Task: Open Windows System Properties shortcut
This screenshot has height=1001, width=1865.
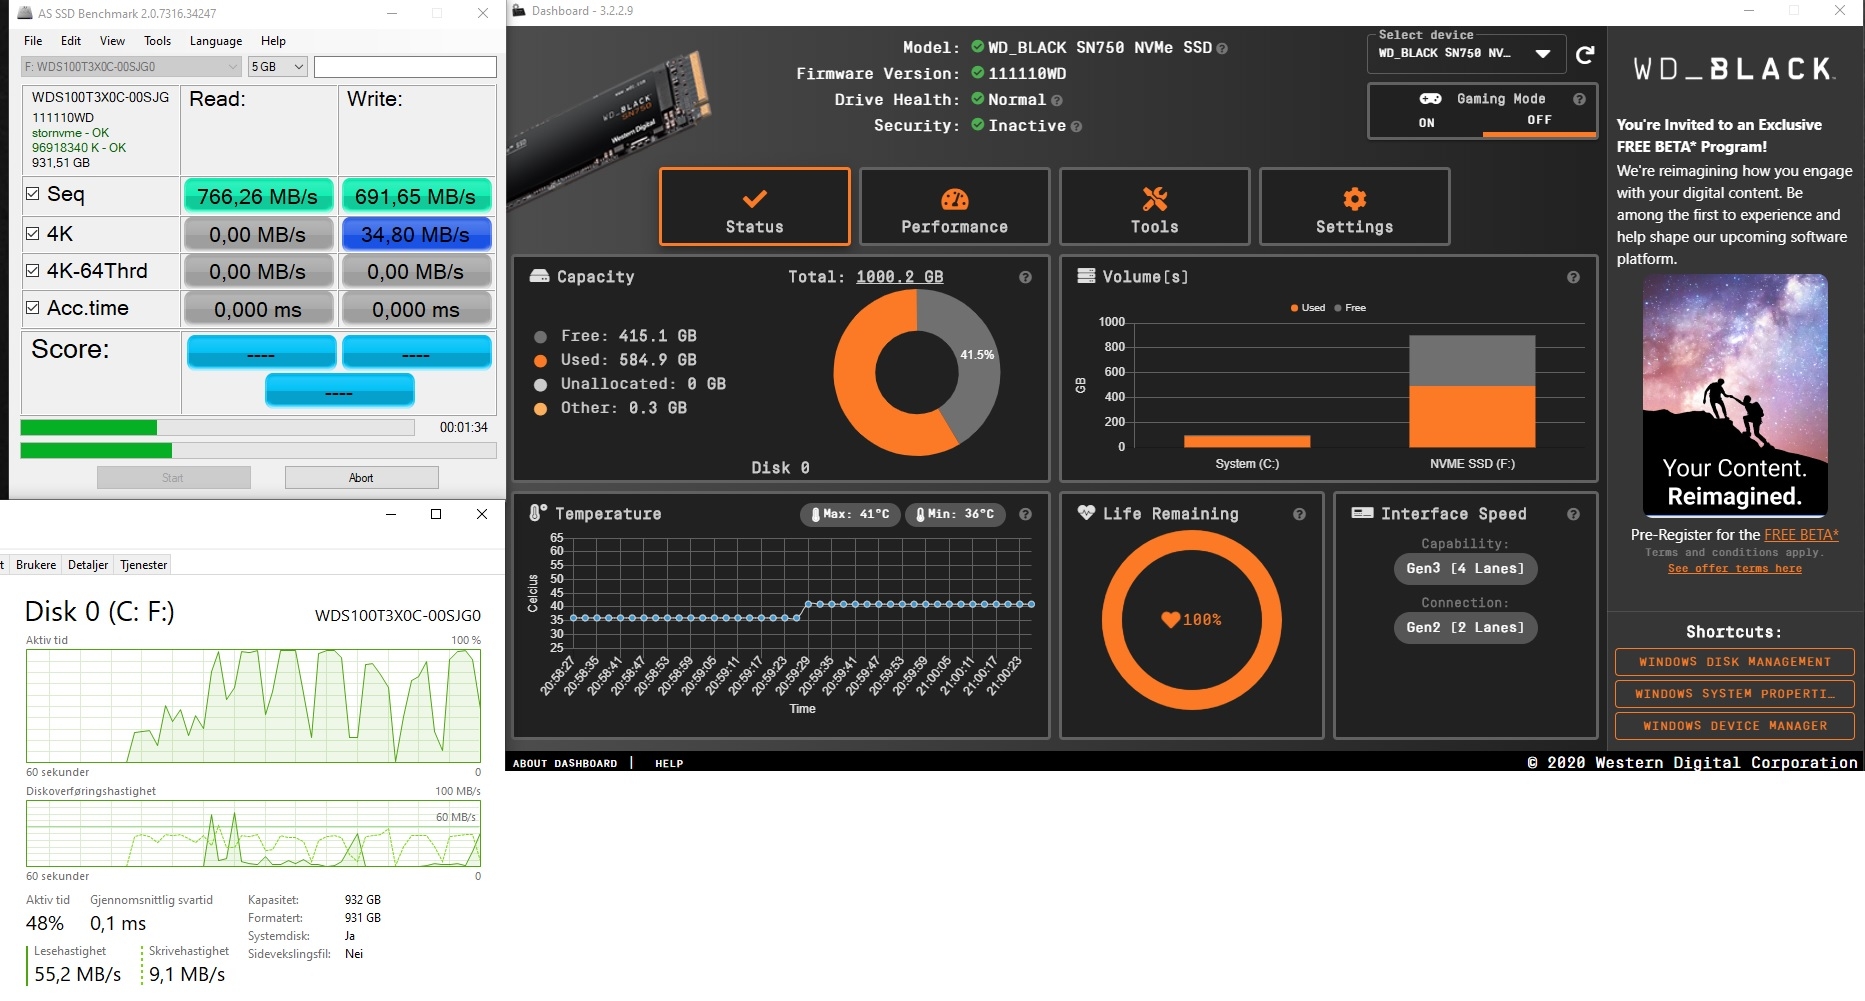Action: tap(1734, 694)
